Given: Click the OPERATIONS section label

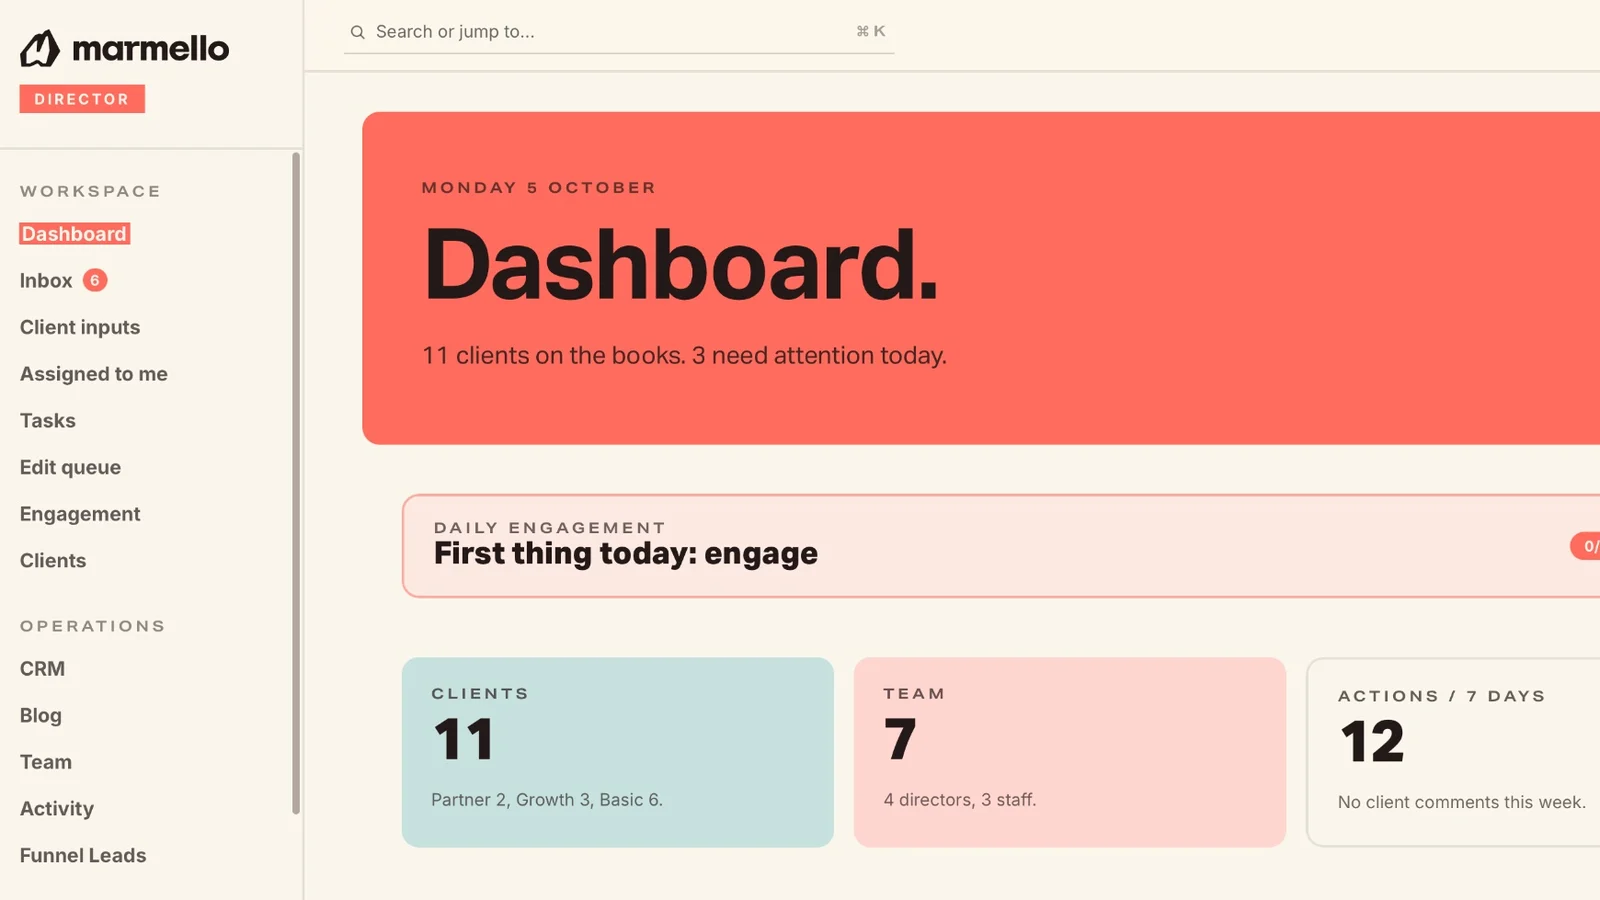Looking at the screenshot, I should (x=93, y=626).
